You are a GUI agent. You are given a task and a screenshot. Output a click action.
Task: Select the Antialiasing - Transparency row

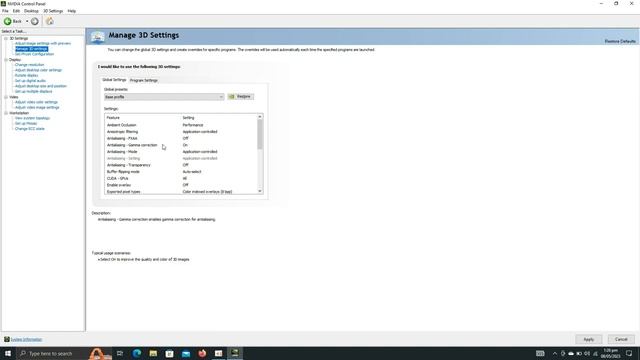point(181,165)
